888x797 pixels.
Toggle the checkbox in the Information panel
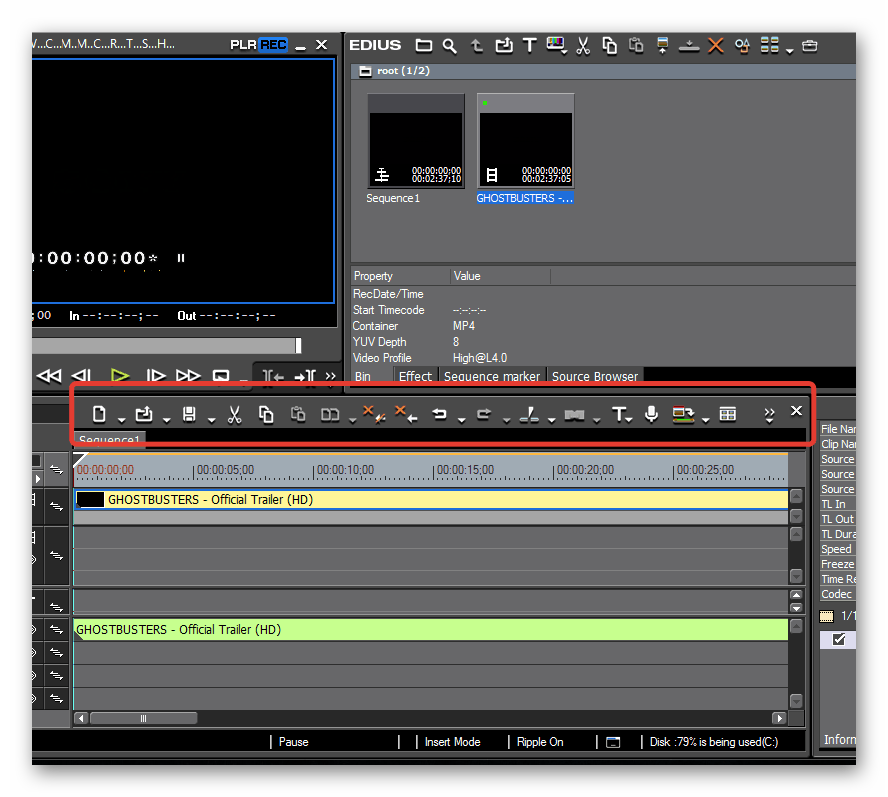838,639
